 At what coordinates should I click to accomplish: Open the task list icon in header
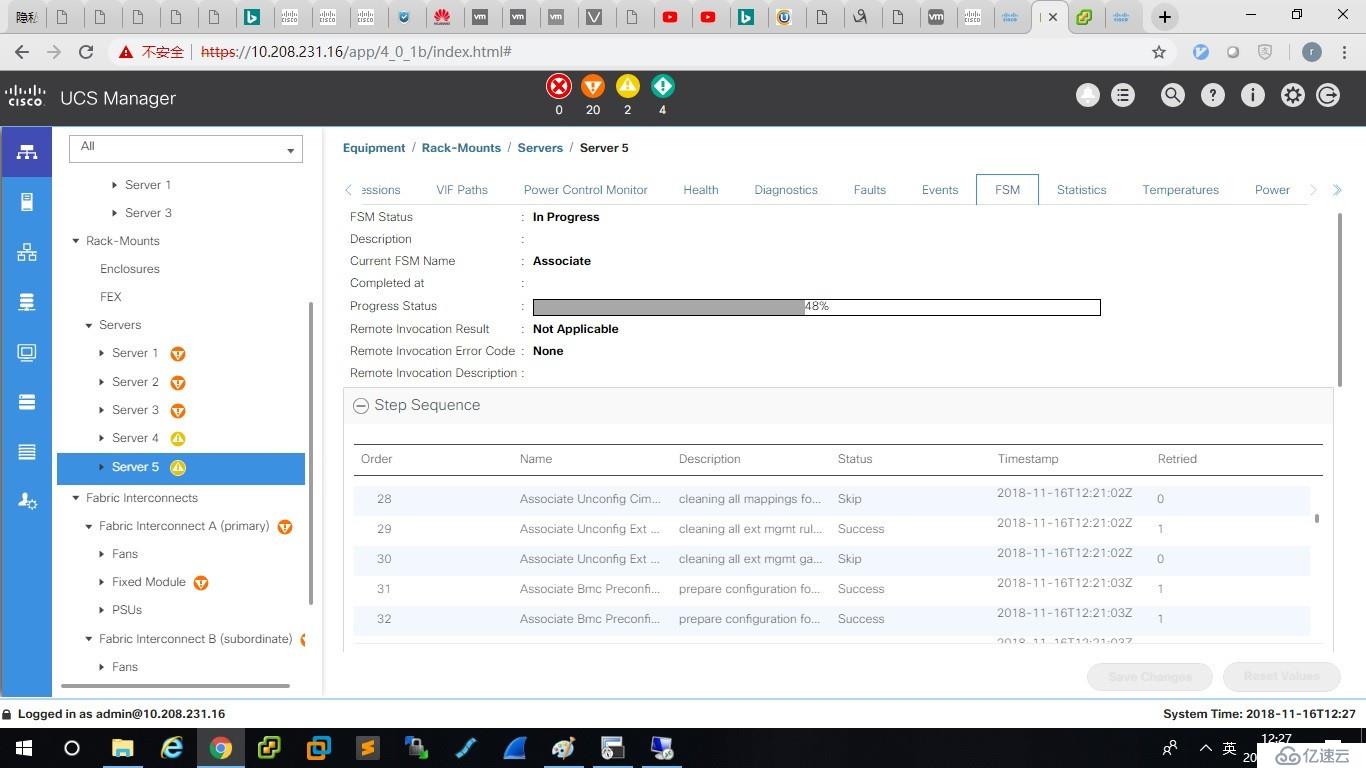coord(1123,95)
